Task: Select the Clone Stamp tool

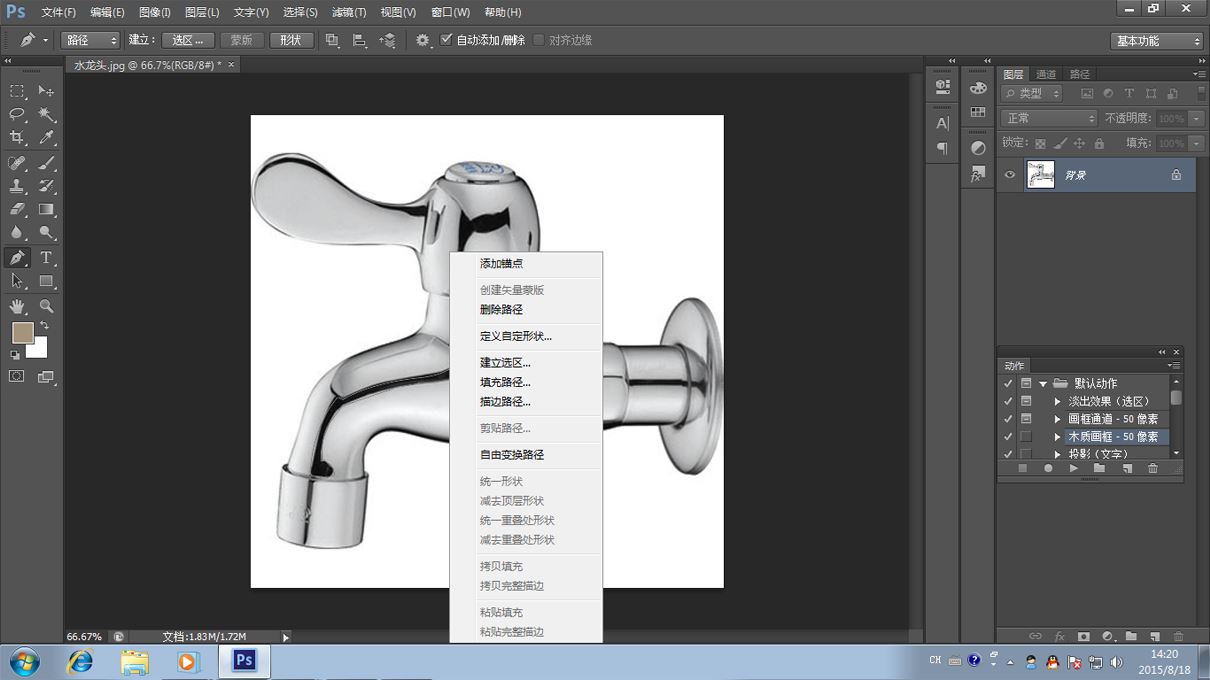Action: [17, 186]
